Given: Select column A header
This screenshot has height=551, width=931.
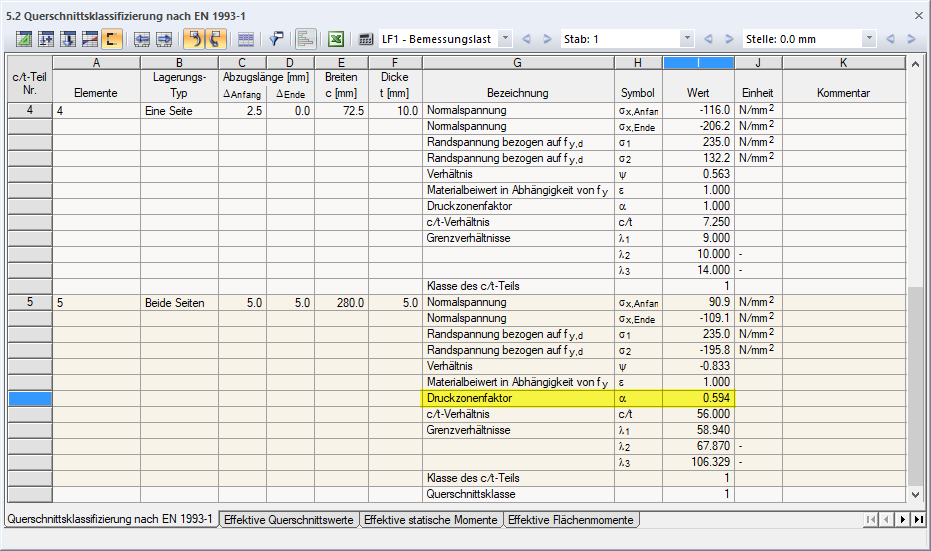Looking at the screenshot, I should tap(96, 62).
